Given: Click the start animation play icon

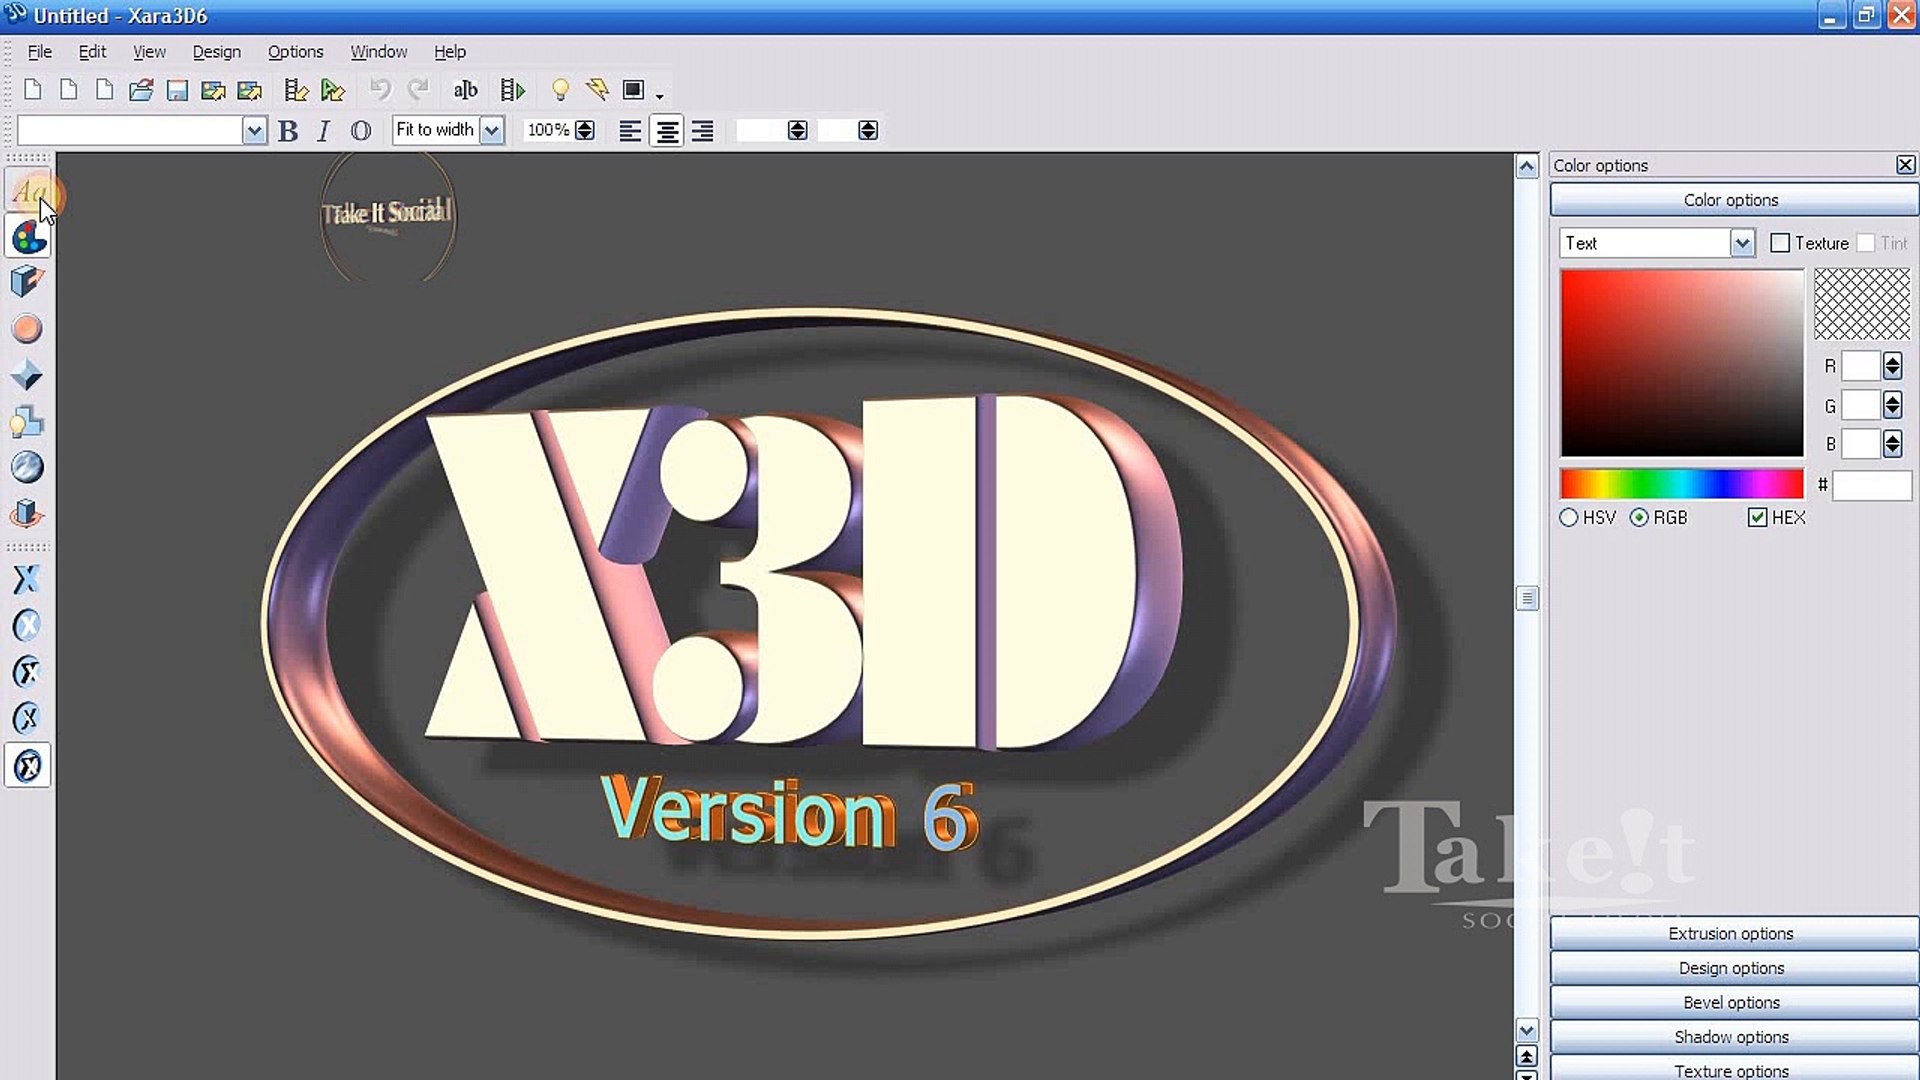Looking at the screenshot, I should (x=512, y=91).
